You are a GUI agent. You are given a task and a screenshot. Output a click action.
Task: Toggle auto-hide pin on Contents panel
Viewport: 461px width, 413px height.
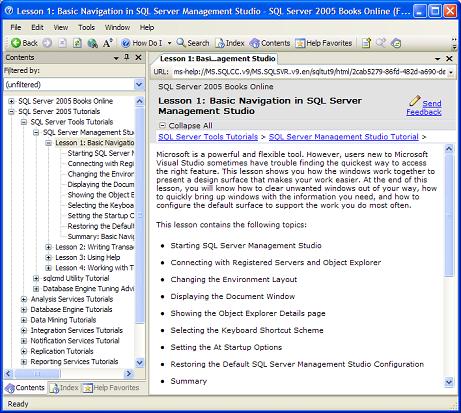(x=127, y=57)
